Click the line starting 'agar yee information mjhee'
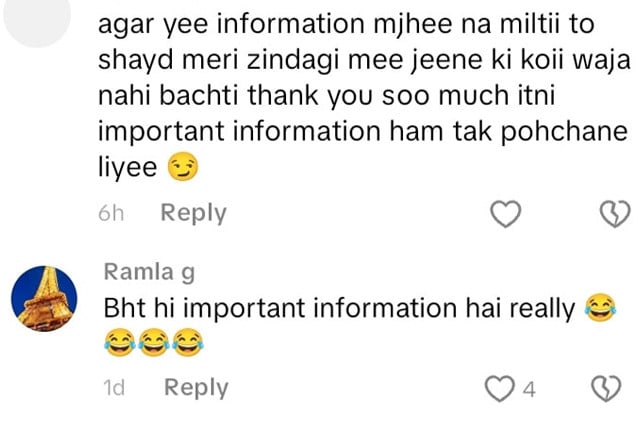Image resolution: width=639 pixels, height=428 pixels. (346, 24)
